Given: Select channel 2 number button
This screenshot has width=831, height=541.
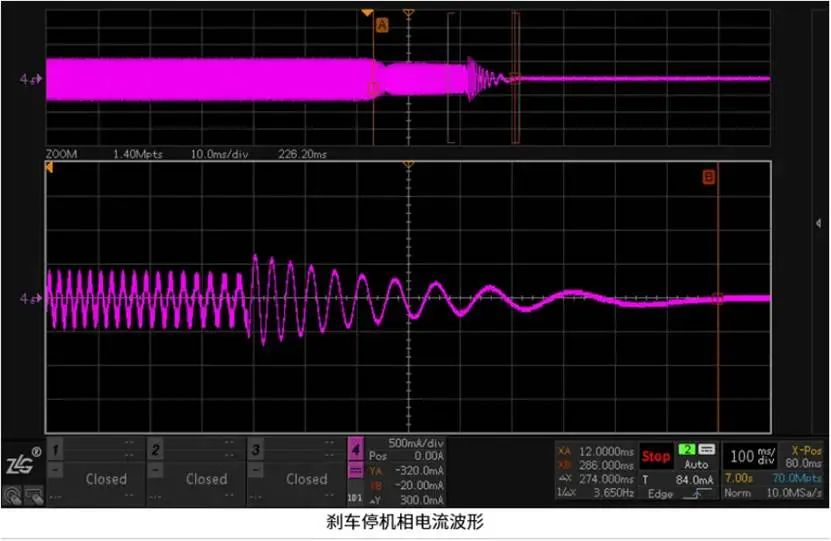Looking at the screenshot, I should [155, 450].
